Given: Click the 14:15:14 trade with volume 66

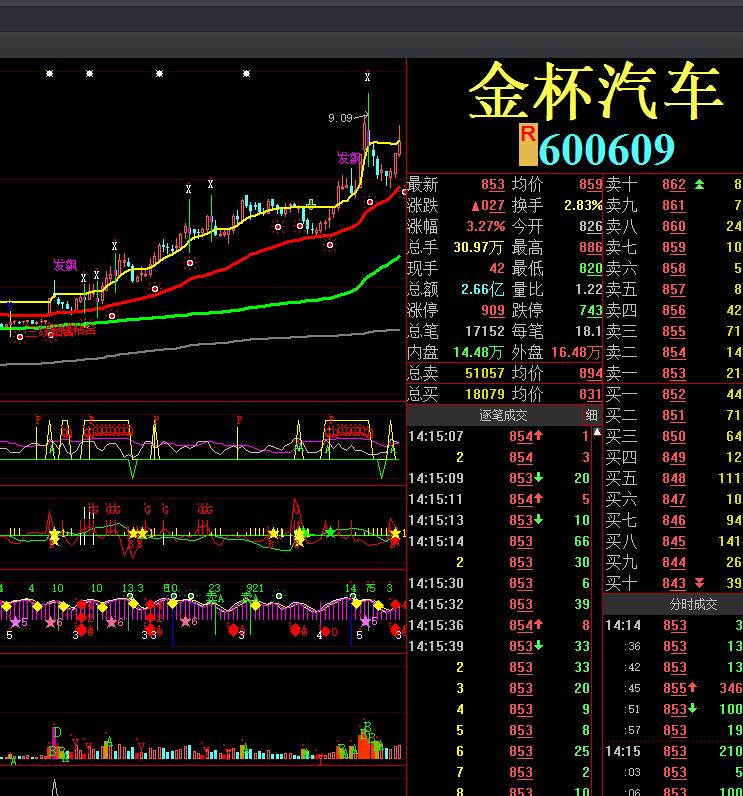Looking at the screenshot, I should 499,541.
